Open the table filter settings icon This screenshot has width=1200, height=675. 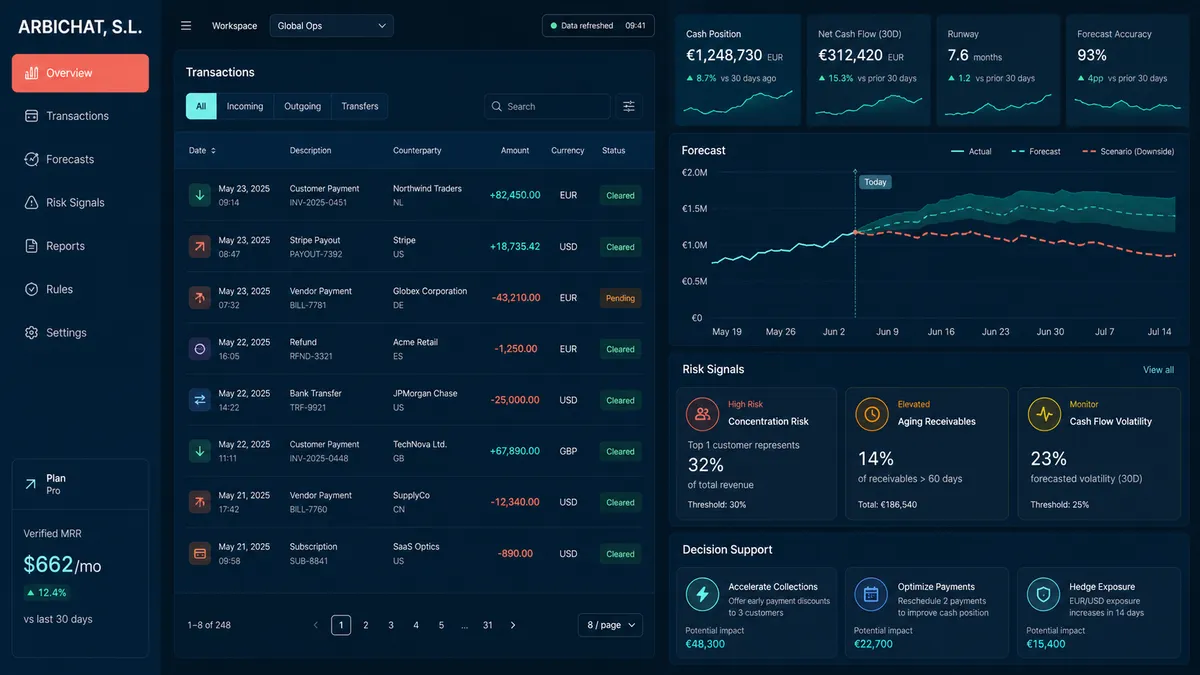629,106
